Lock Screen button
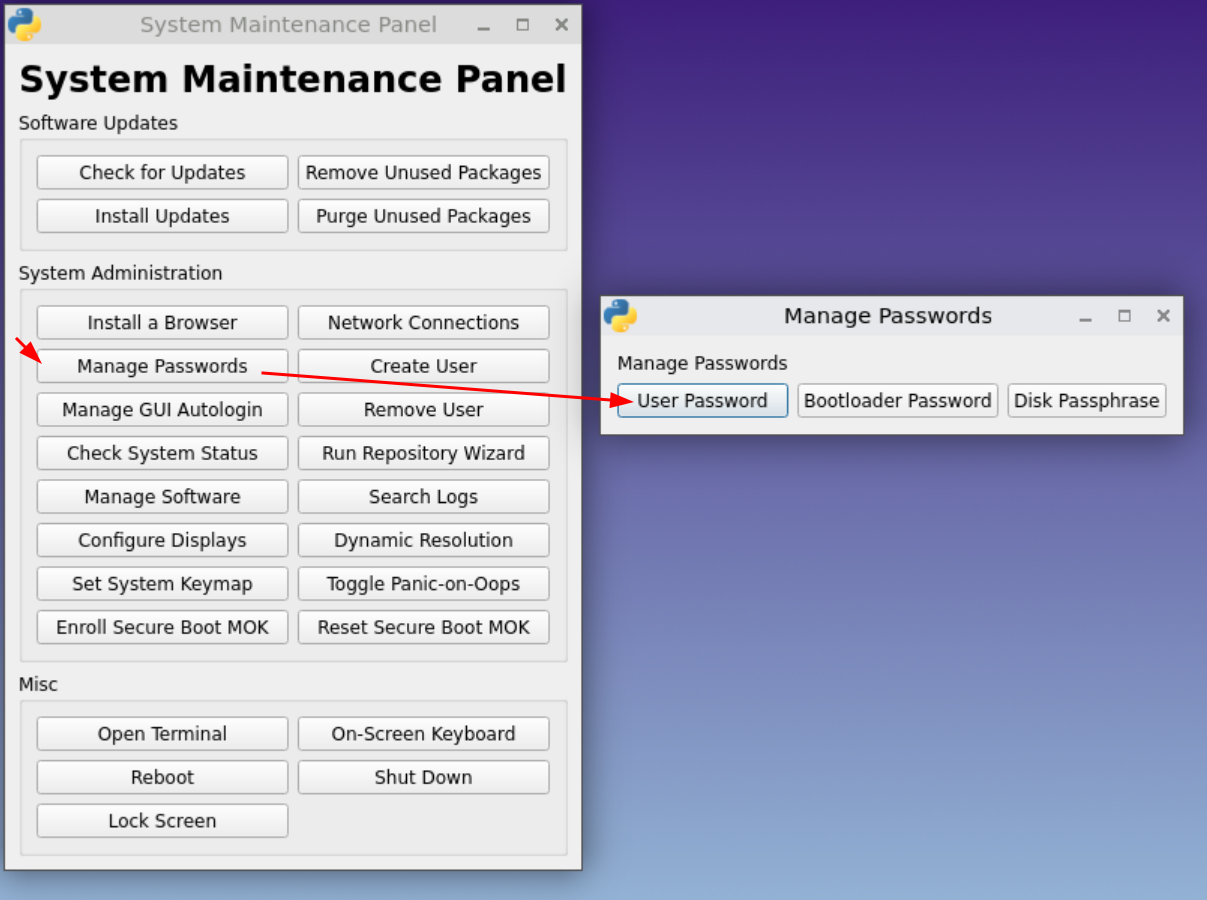Image resolution: width=1207 pixels, height=900 pixels. 162,821
